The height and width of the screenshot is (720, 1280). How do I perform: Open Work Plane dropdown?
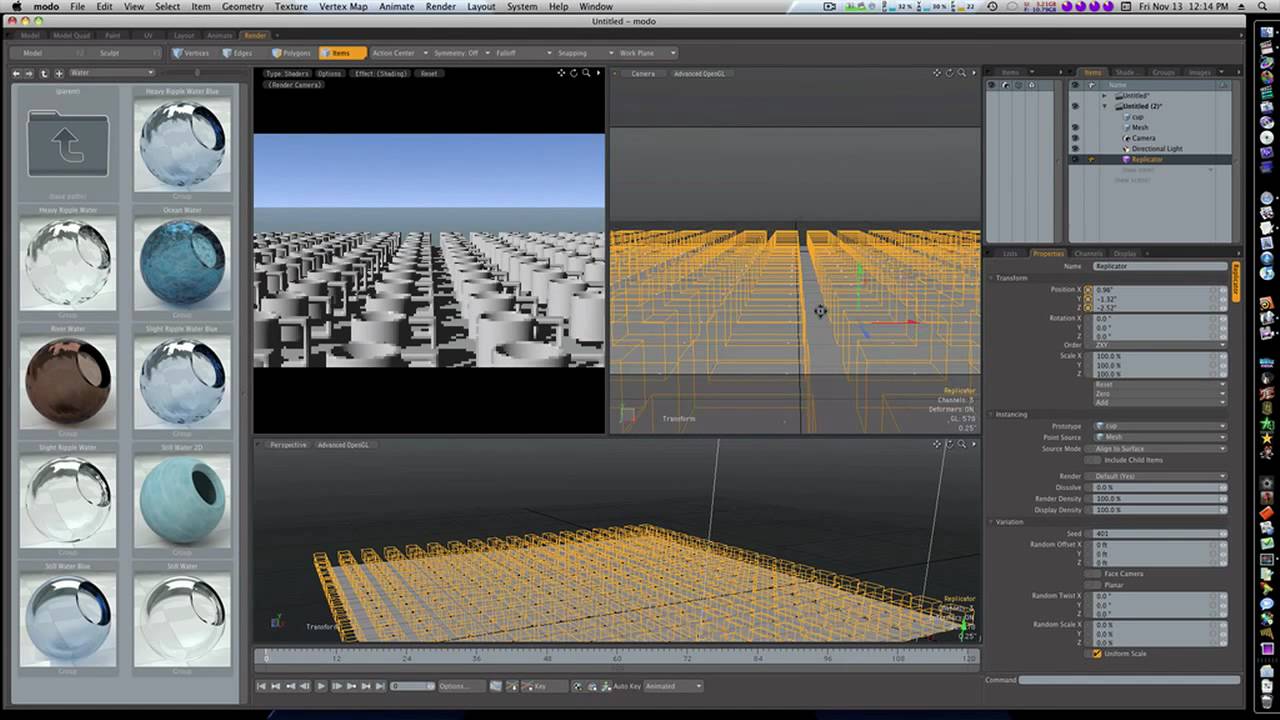(647, 53)
